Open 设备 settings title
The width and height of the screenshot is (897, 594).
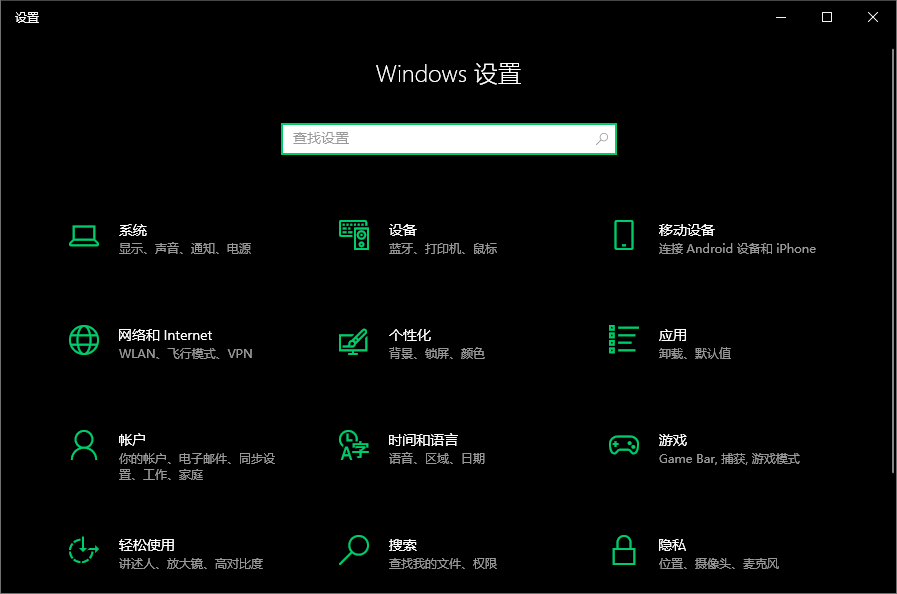click(x=403, y=230)
